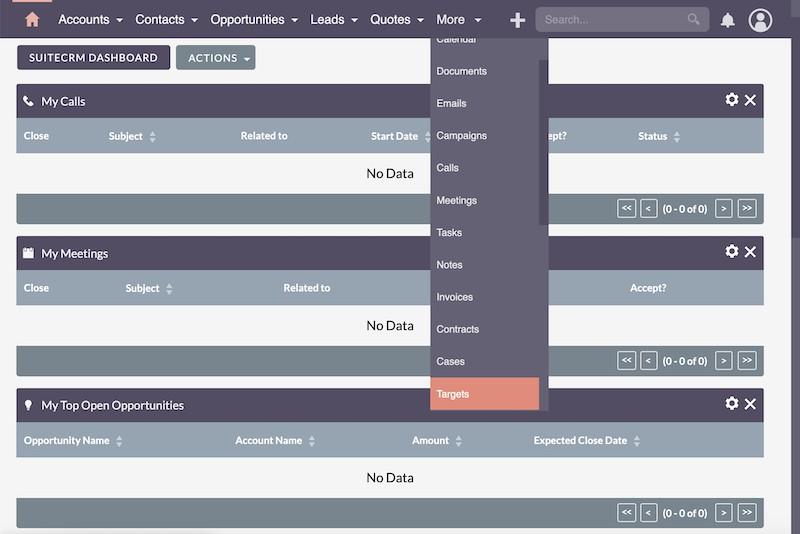Select Meetings from More menu

485,200
